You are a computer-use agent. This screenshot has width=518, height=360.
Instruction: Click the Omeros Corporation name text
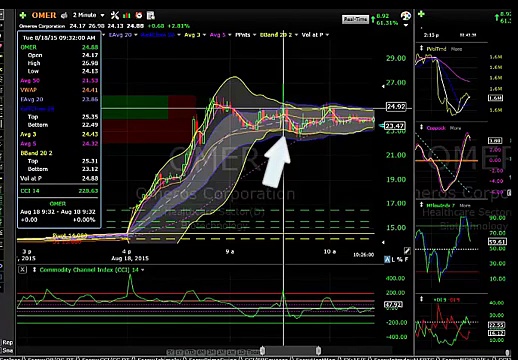tap(42, 26)
